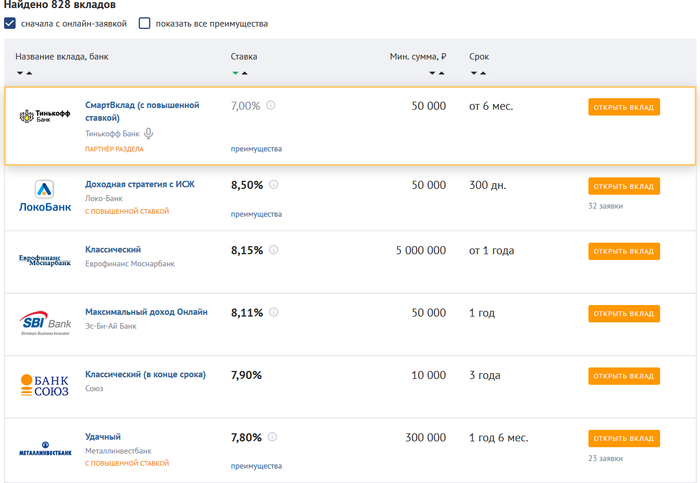The height and width of the screenshot is (483, 700).
Task: Sort Срок column ascending arrow
Action: [x=483, y=73]
